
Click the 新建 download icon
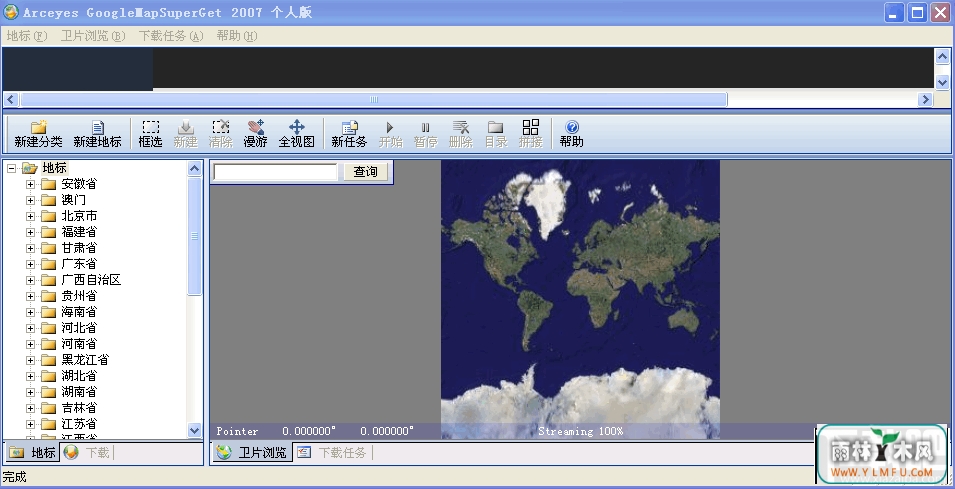click(186, 134)
